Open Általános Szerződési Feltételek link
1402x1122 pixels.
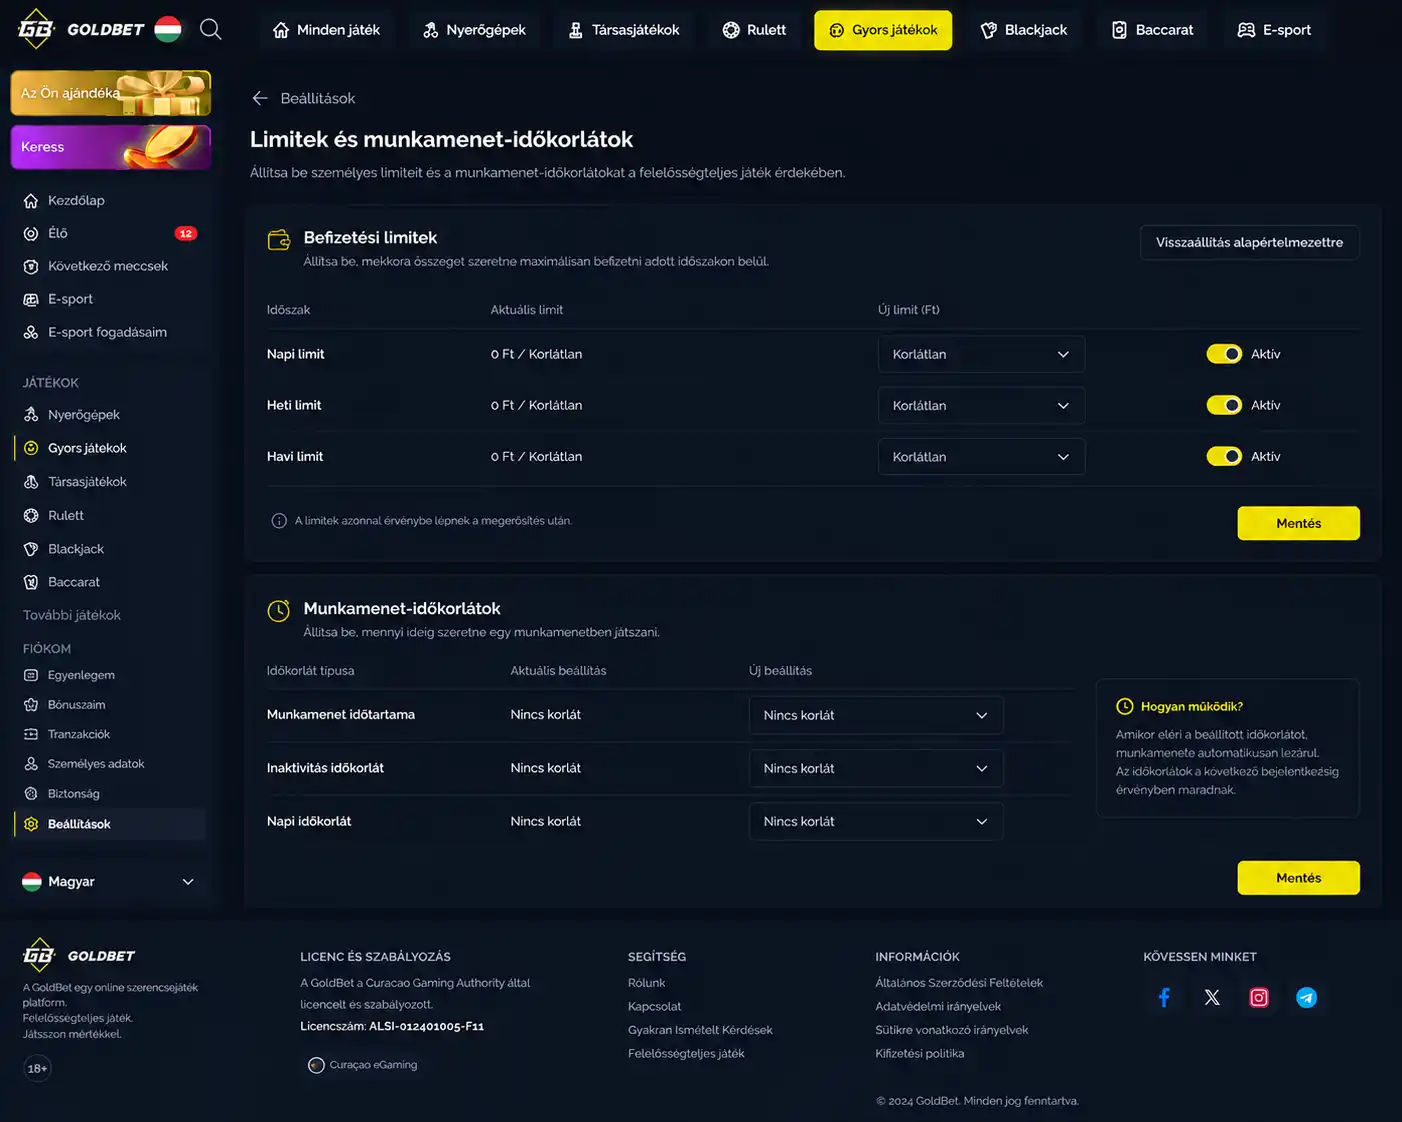(x=959, y=983)
